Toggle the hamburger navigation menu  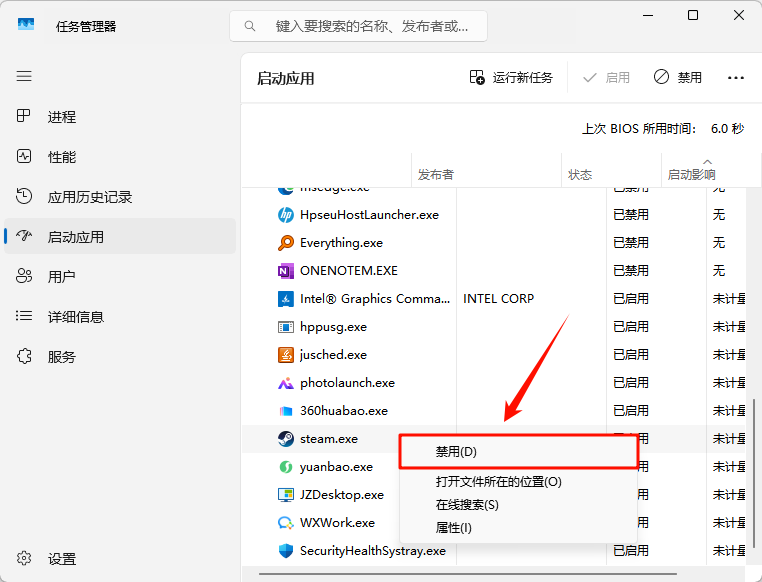click(x=24, y=76)
